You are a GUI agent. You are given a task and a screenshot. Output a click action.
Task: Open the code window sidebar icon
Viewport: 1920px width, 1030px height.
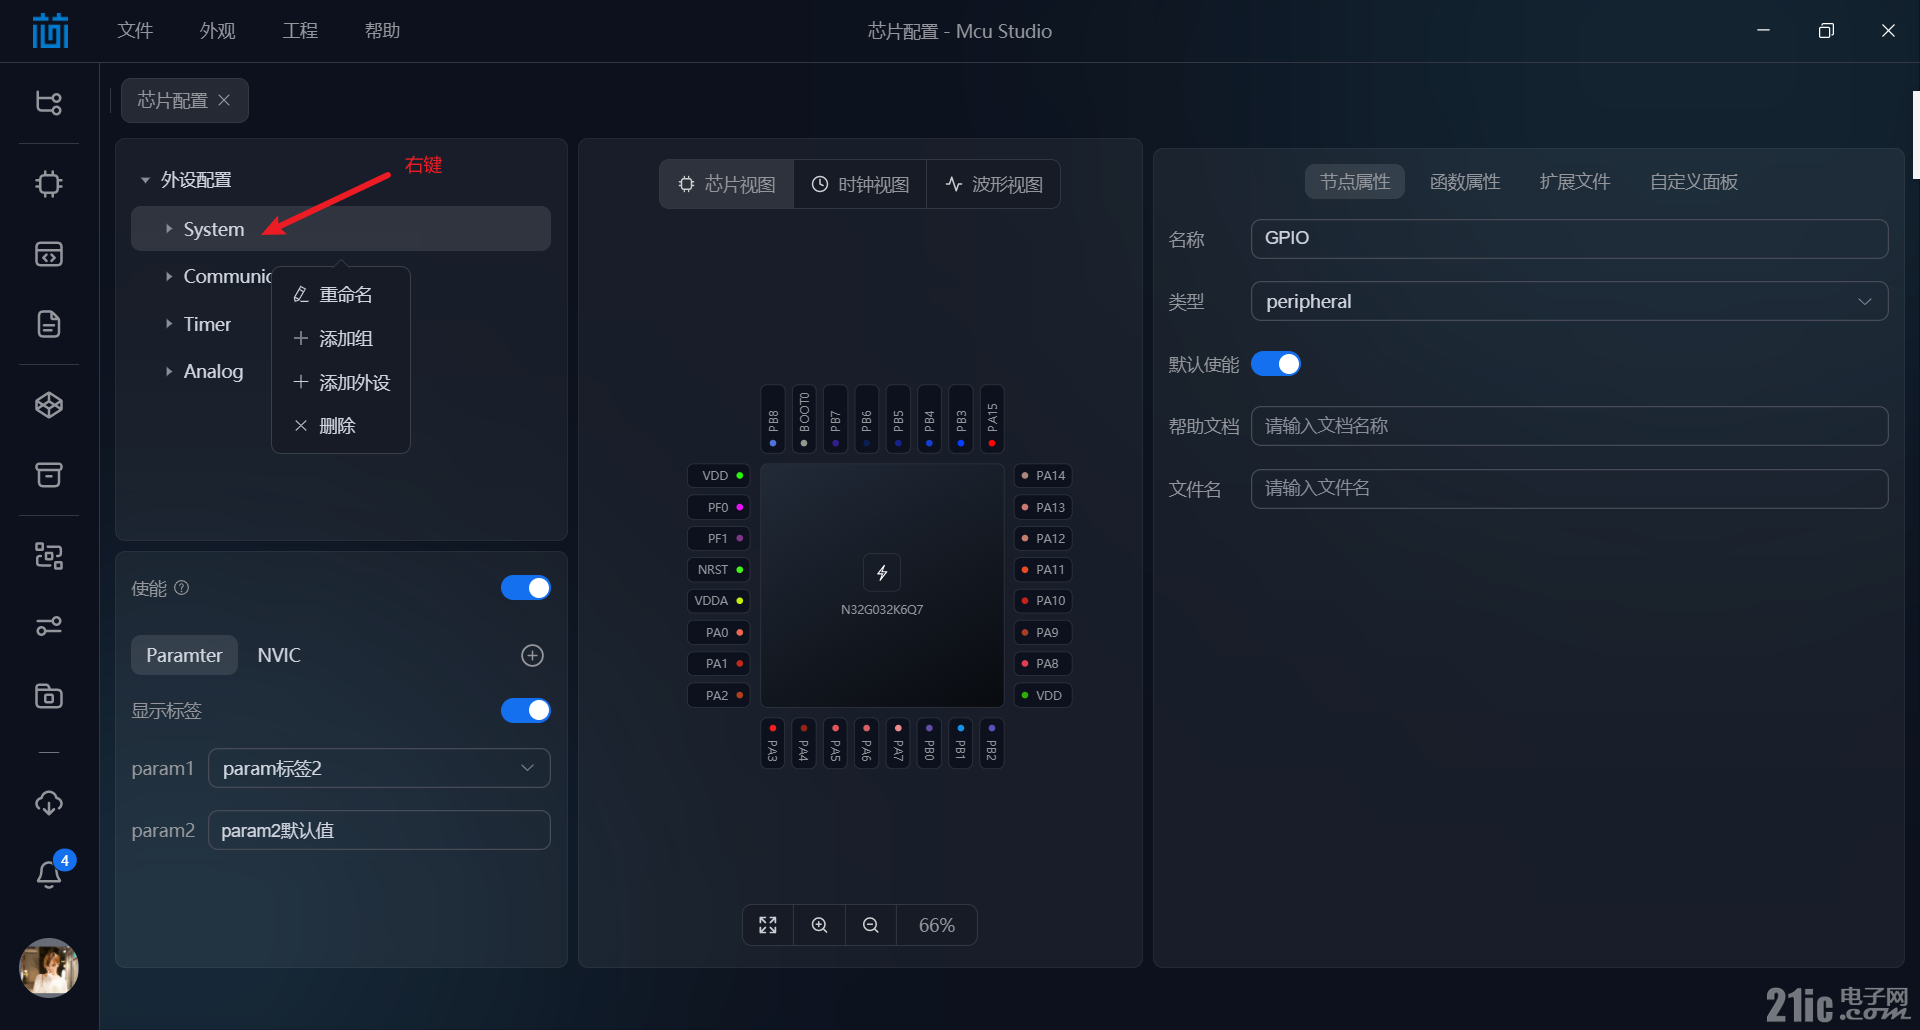click(x=49, y=254)
